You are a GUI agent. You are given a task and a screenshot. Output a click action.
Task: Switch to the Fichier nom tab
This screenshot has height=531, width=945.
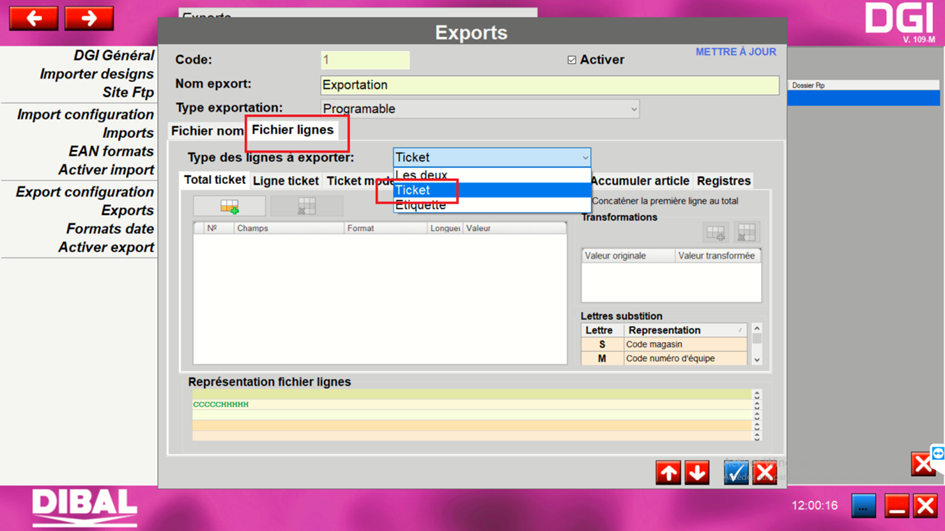(207, 131)
